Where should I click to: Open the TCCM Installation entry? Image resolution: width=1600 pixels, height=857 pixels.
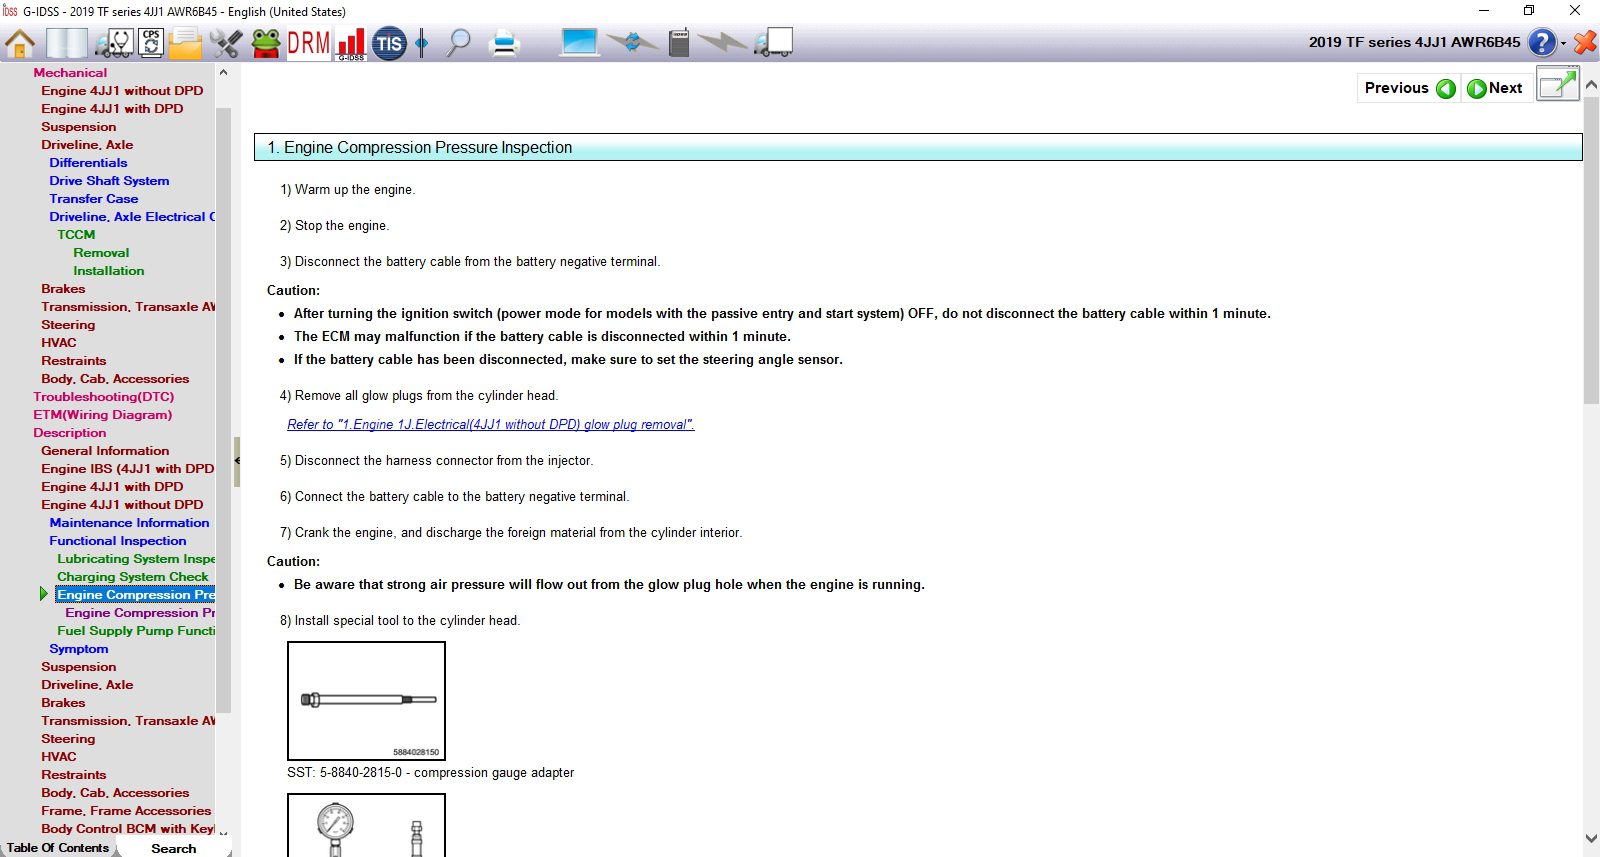click(108, 270)
